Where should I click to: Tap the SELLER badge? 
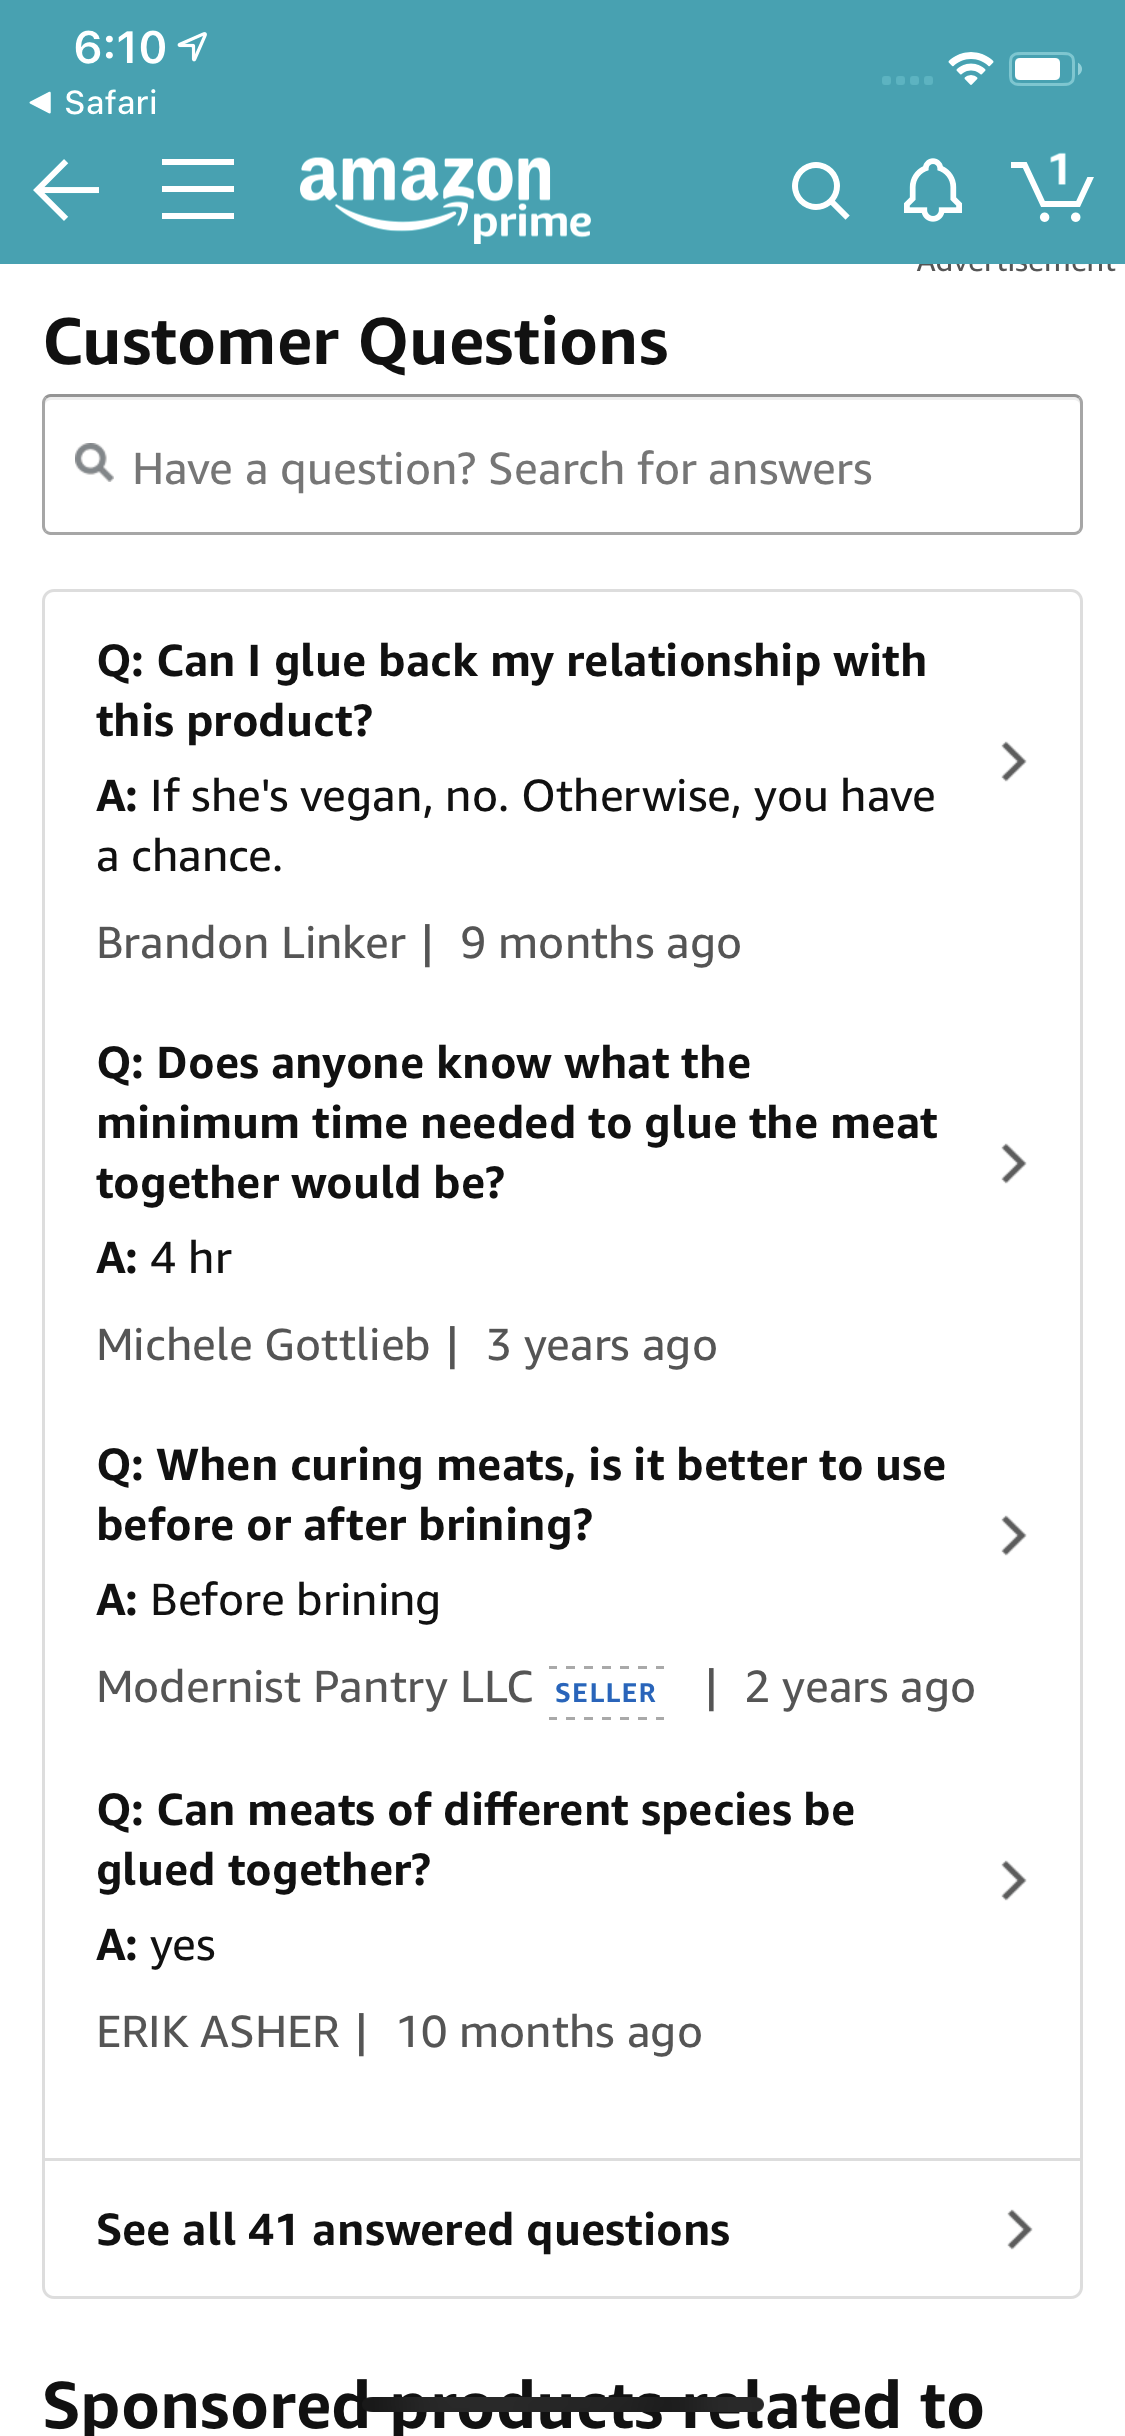click(x=606, y=1692)
